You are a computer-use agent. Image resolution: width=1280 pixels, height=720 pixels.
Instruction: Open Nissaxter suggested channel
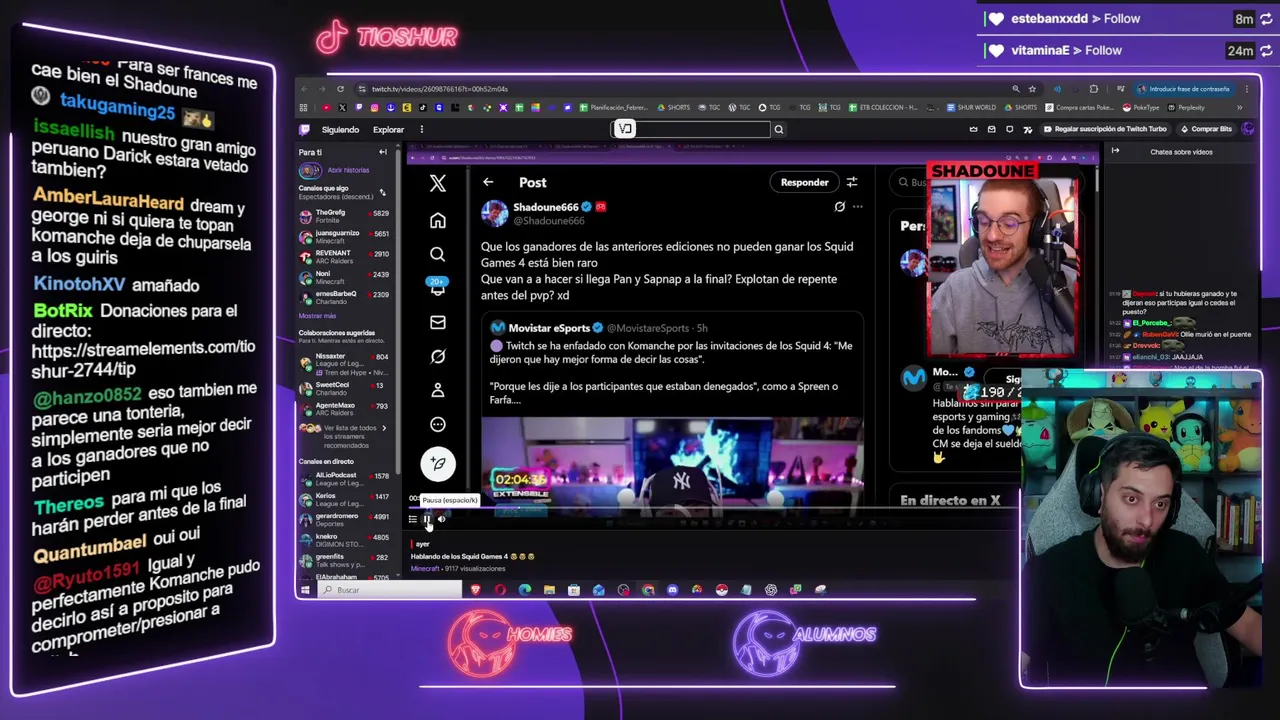point(345,363)
